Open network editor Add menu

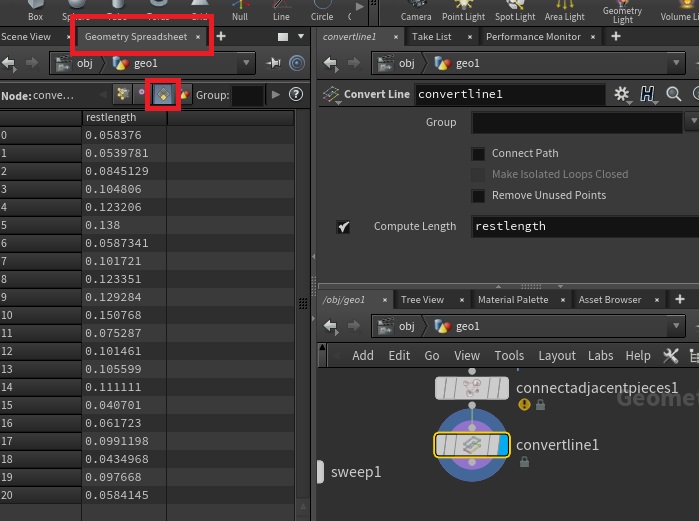pyautogui.click(x=363, y=356)
